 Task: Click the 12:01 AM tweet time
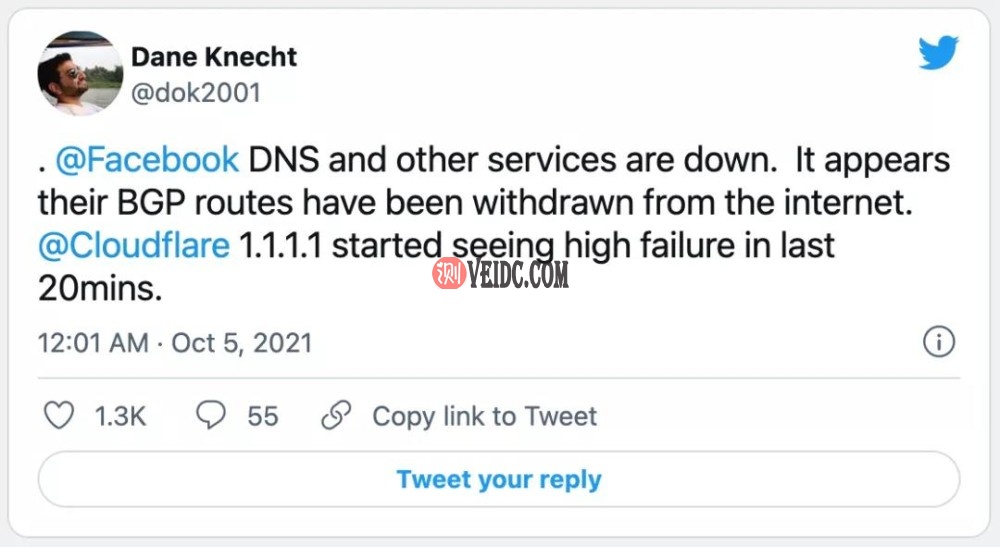tap(93, 343)
